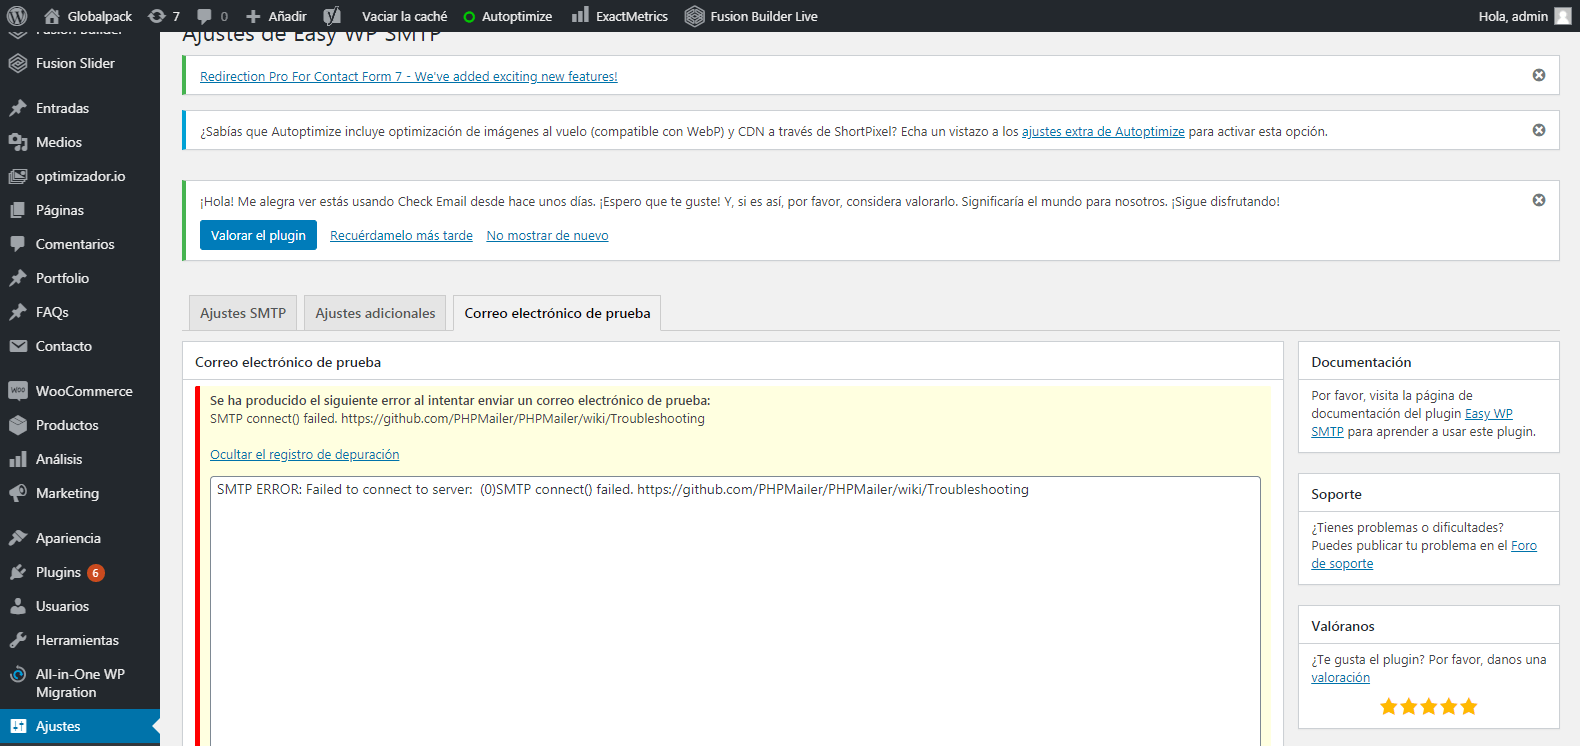
Task: Click the Usuarios person icon
Action: pos(18,606)
